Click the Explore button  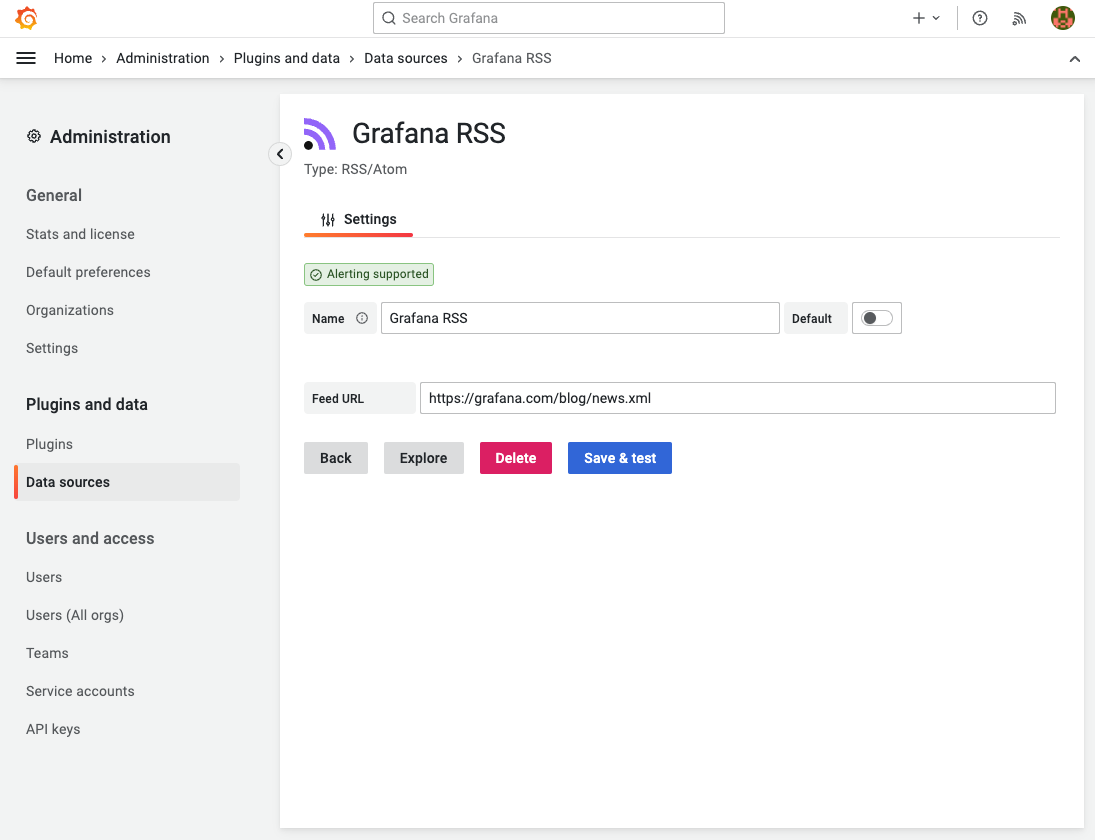(423, 458)
